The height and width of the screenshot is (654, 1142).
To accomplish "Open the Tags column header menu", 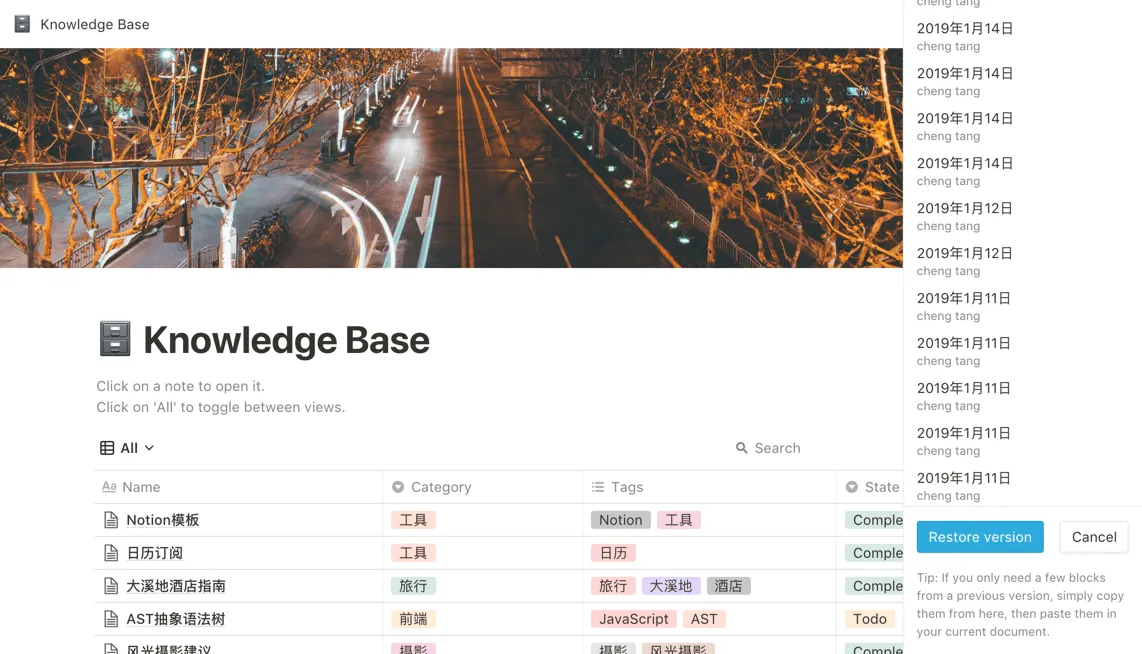I will click(627, 487).
